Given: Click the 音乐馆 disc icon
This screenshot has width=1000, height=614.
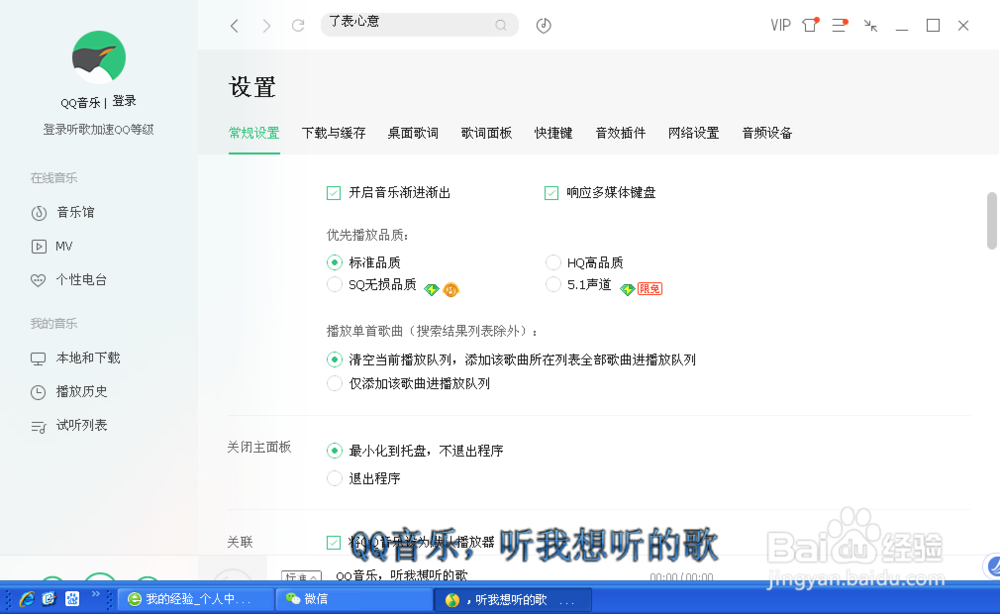Looking at the screenshot, I should click(39, 213).
